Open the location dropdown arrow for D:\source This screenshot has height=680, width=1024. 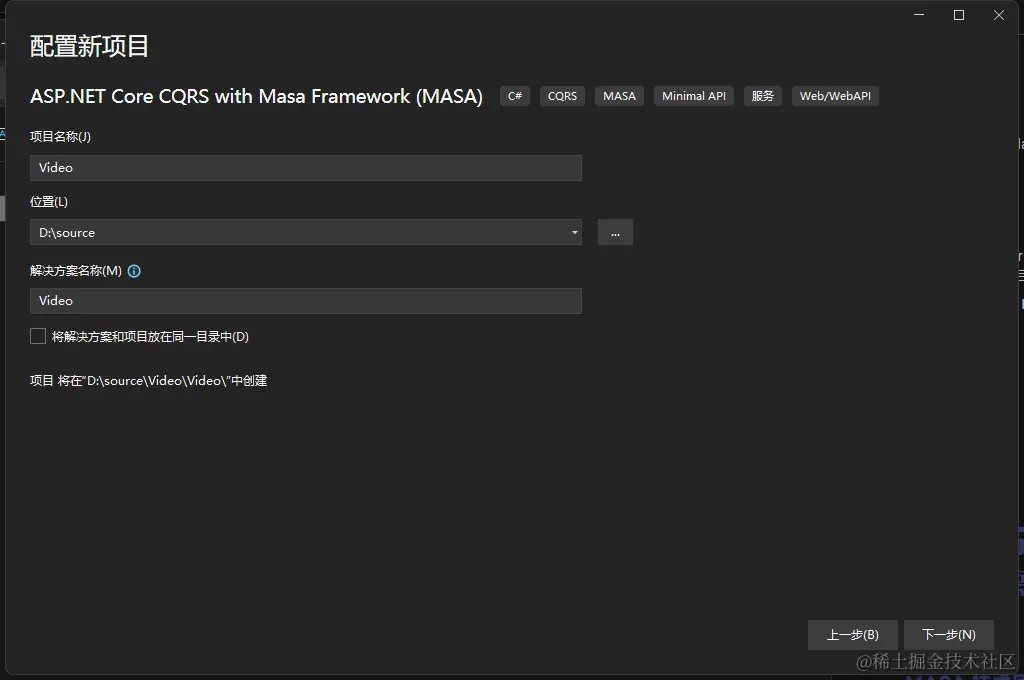575,233
